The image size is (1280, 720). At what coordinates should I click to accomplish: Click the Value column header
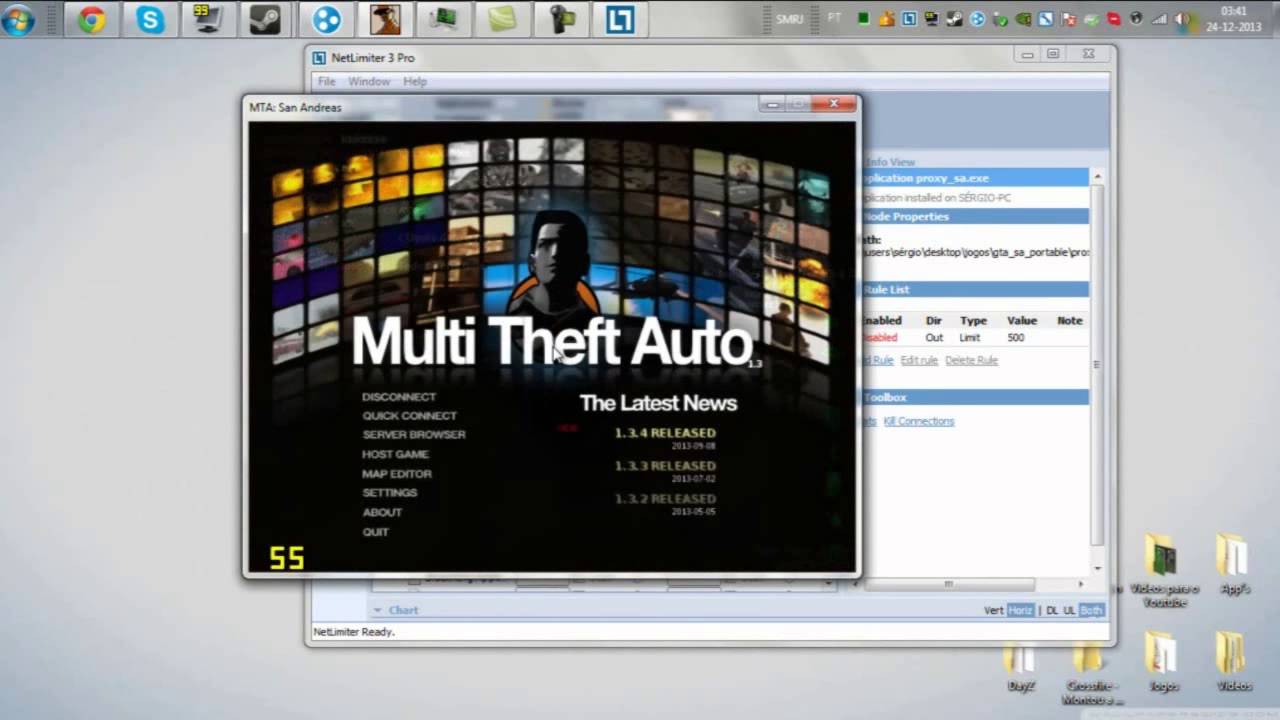point(1021,321)
